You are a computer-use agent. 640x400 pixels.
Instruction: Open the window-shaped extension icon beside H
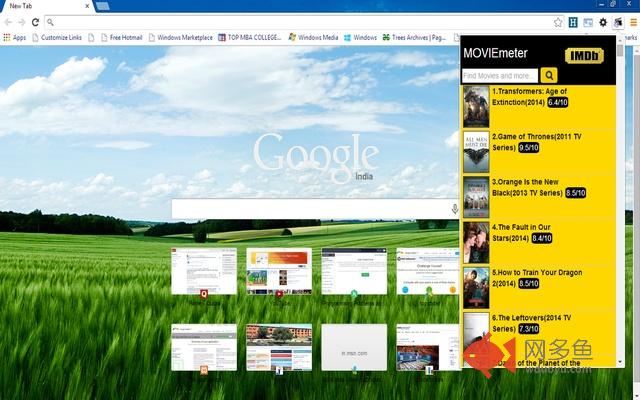(x=588, y=22)
